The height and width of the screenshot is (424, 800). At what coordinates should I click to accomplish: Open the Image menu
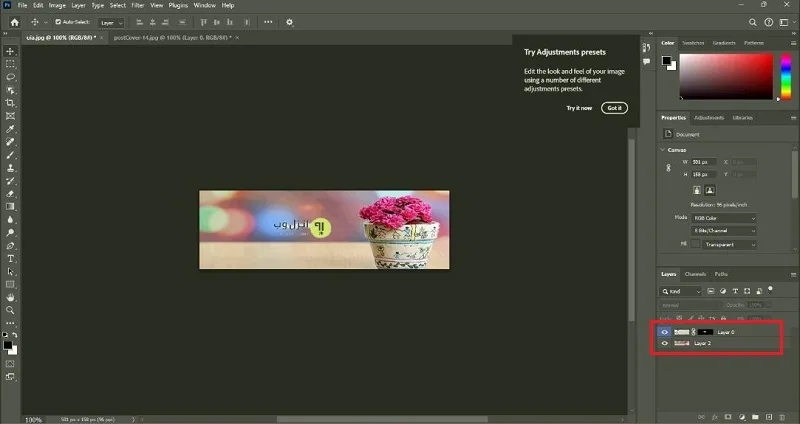57,6
